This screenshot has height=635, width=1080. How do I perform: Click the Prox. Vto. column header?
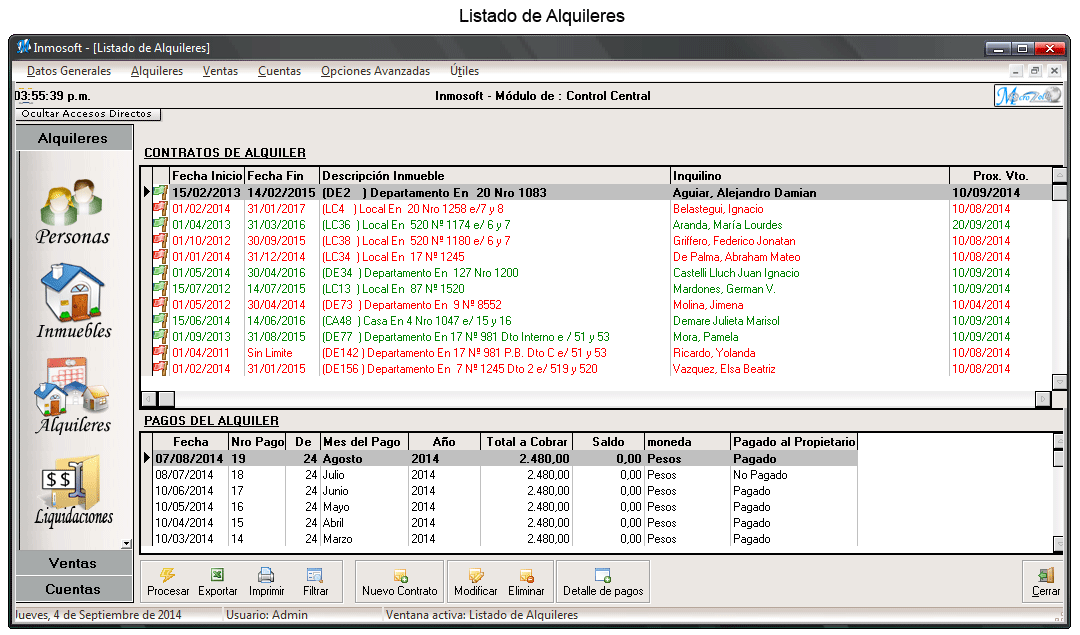tap(1001, 176)
